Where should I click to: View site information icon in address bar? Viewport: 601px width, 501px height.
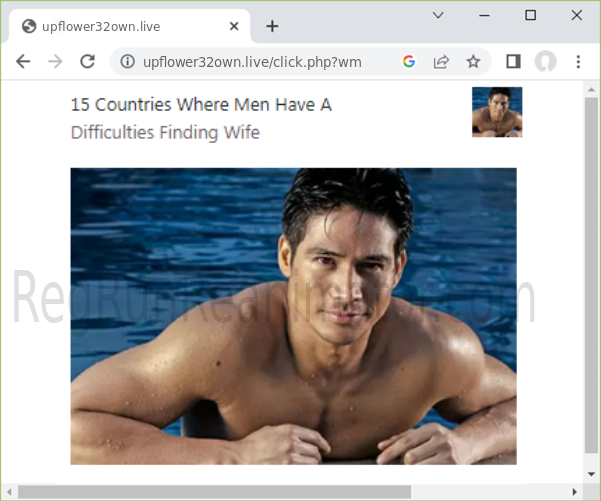pyautogui.click(x=127, y=62)
